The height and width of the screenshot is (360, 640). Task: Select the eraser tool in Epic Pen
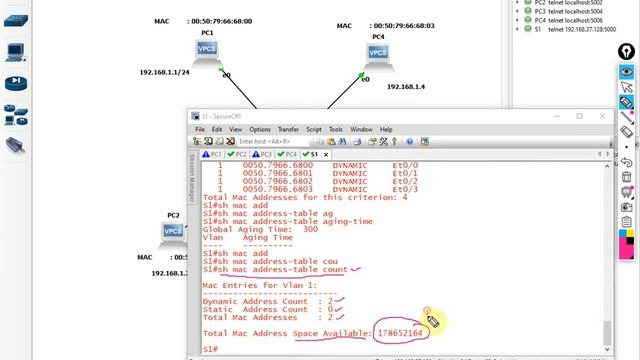[x=627, y=132]
